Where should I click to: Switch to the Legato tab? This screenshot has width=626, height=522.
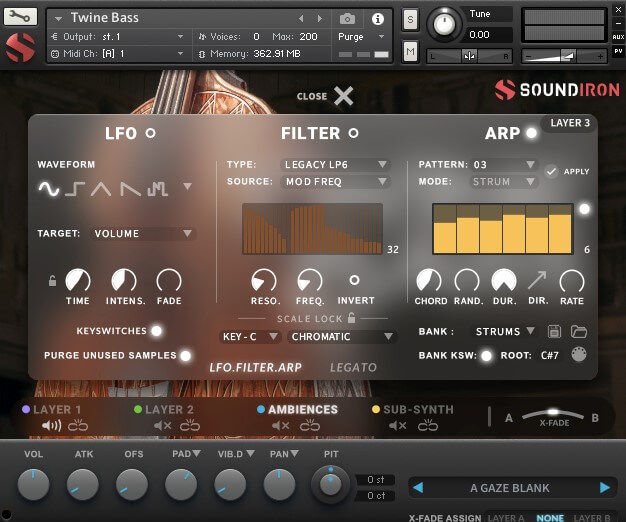coord(353,367)
